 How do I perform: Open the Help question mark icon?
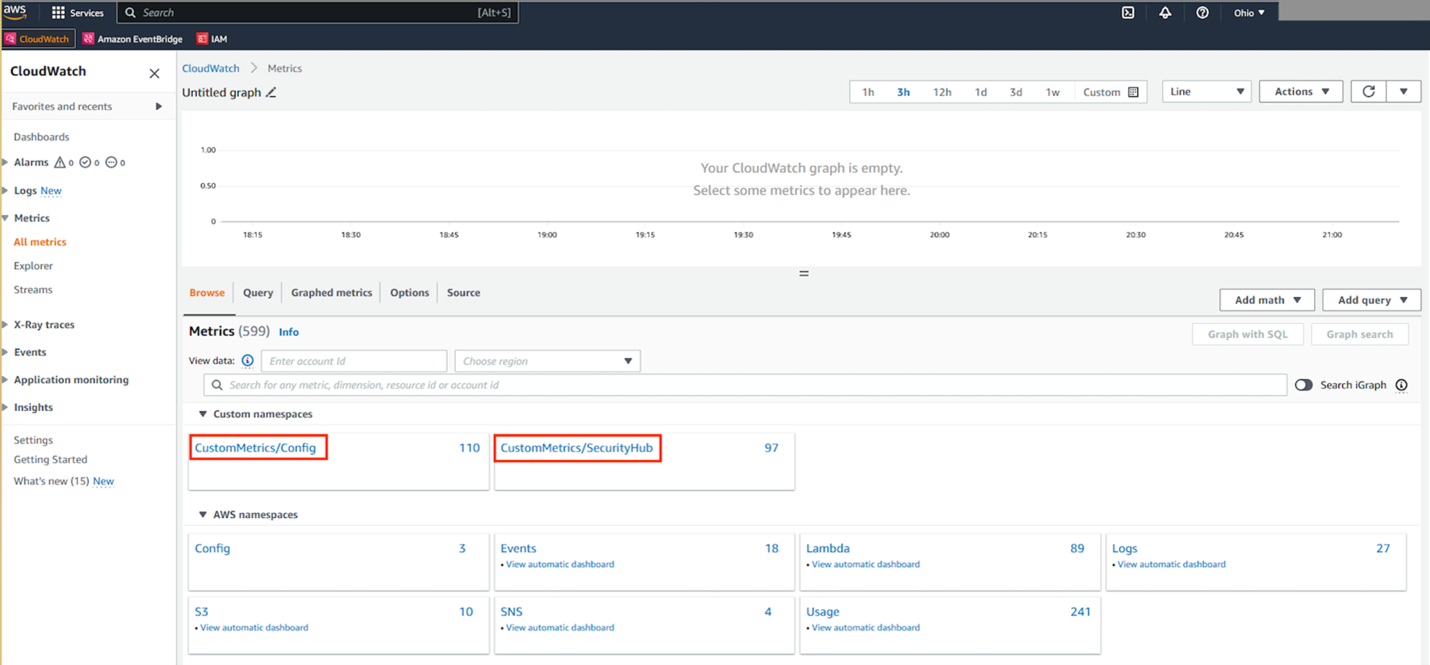coord(1202,12)
